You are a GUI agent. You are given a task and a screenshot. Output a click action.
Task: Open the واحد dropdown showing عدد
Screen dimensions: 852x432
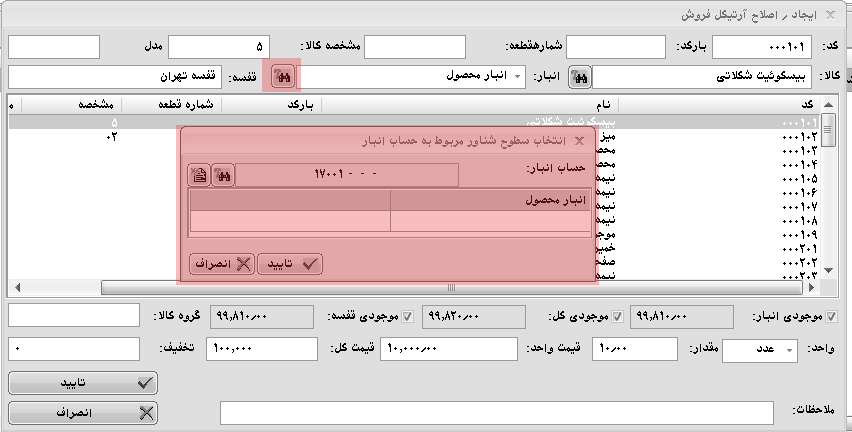[788, 350]
